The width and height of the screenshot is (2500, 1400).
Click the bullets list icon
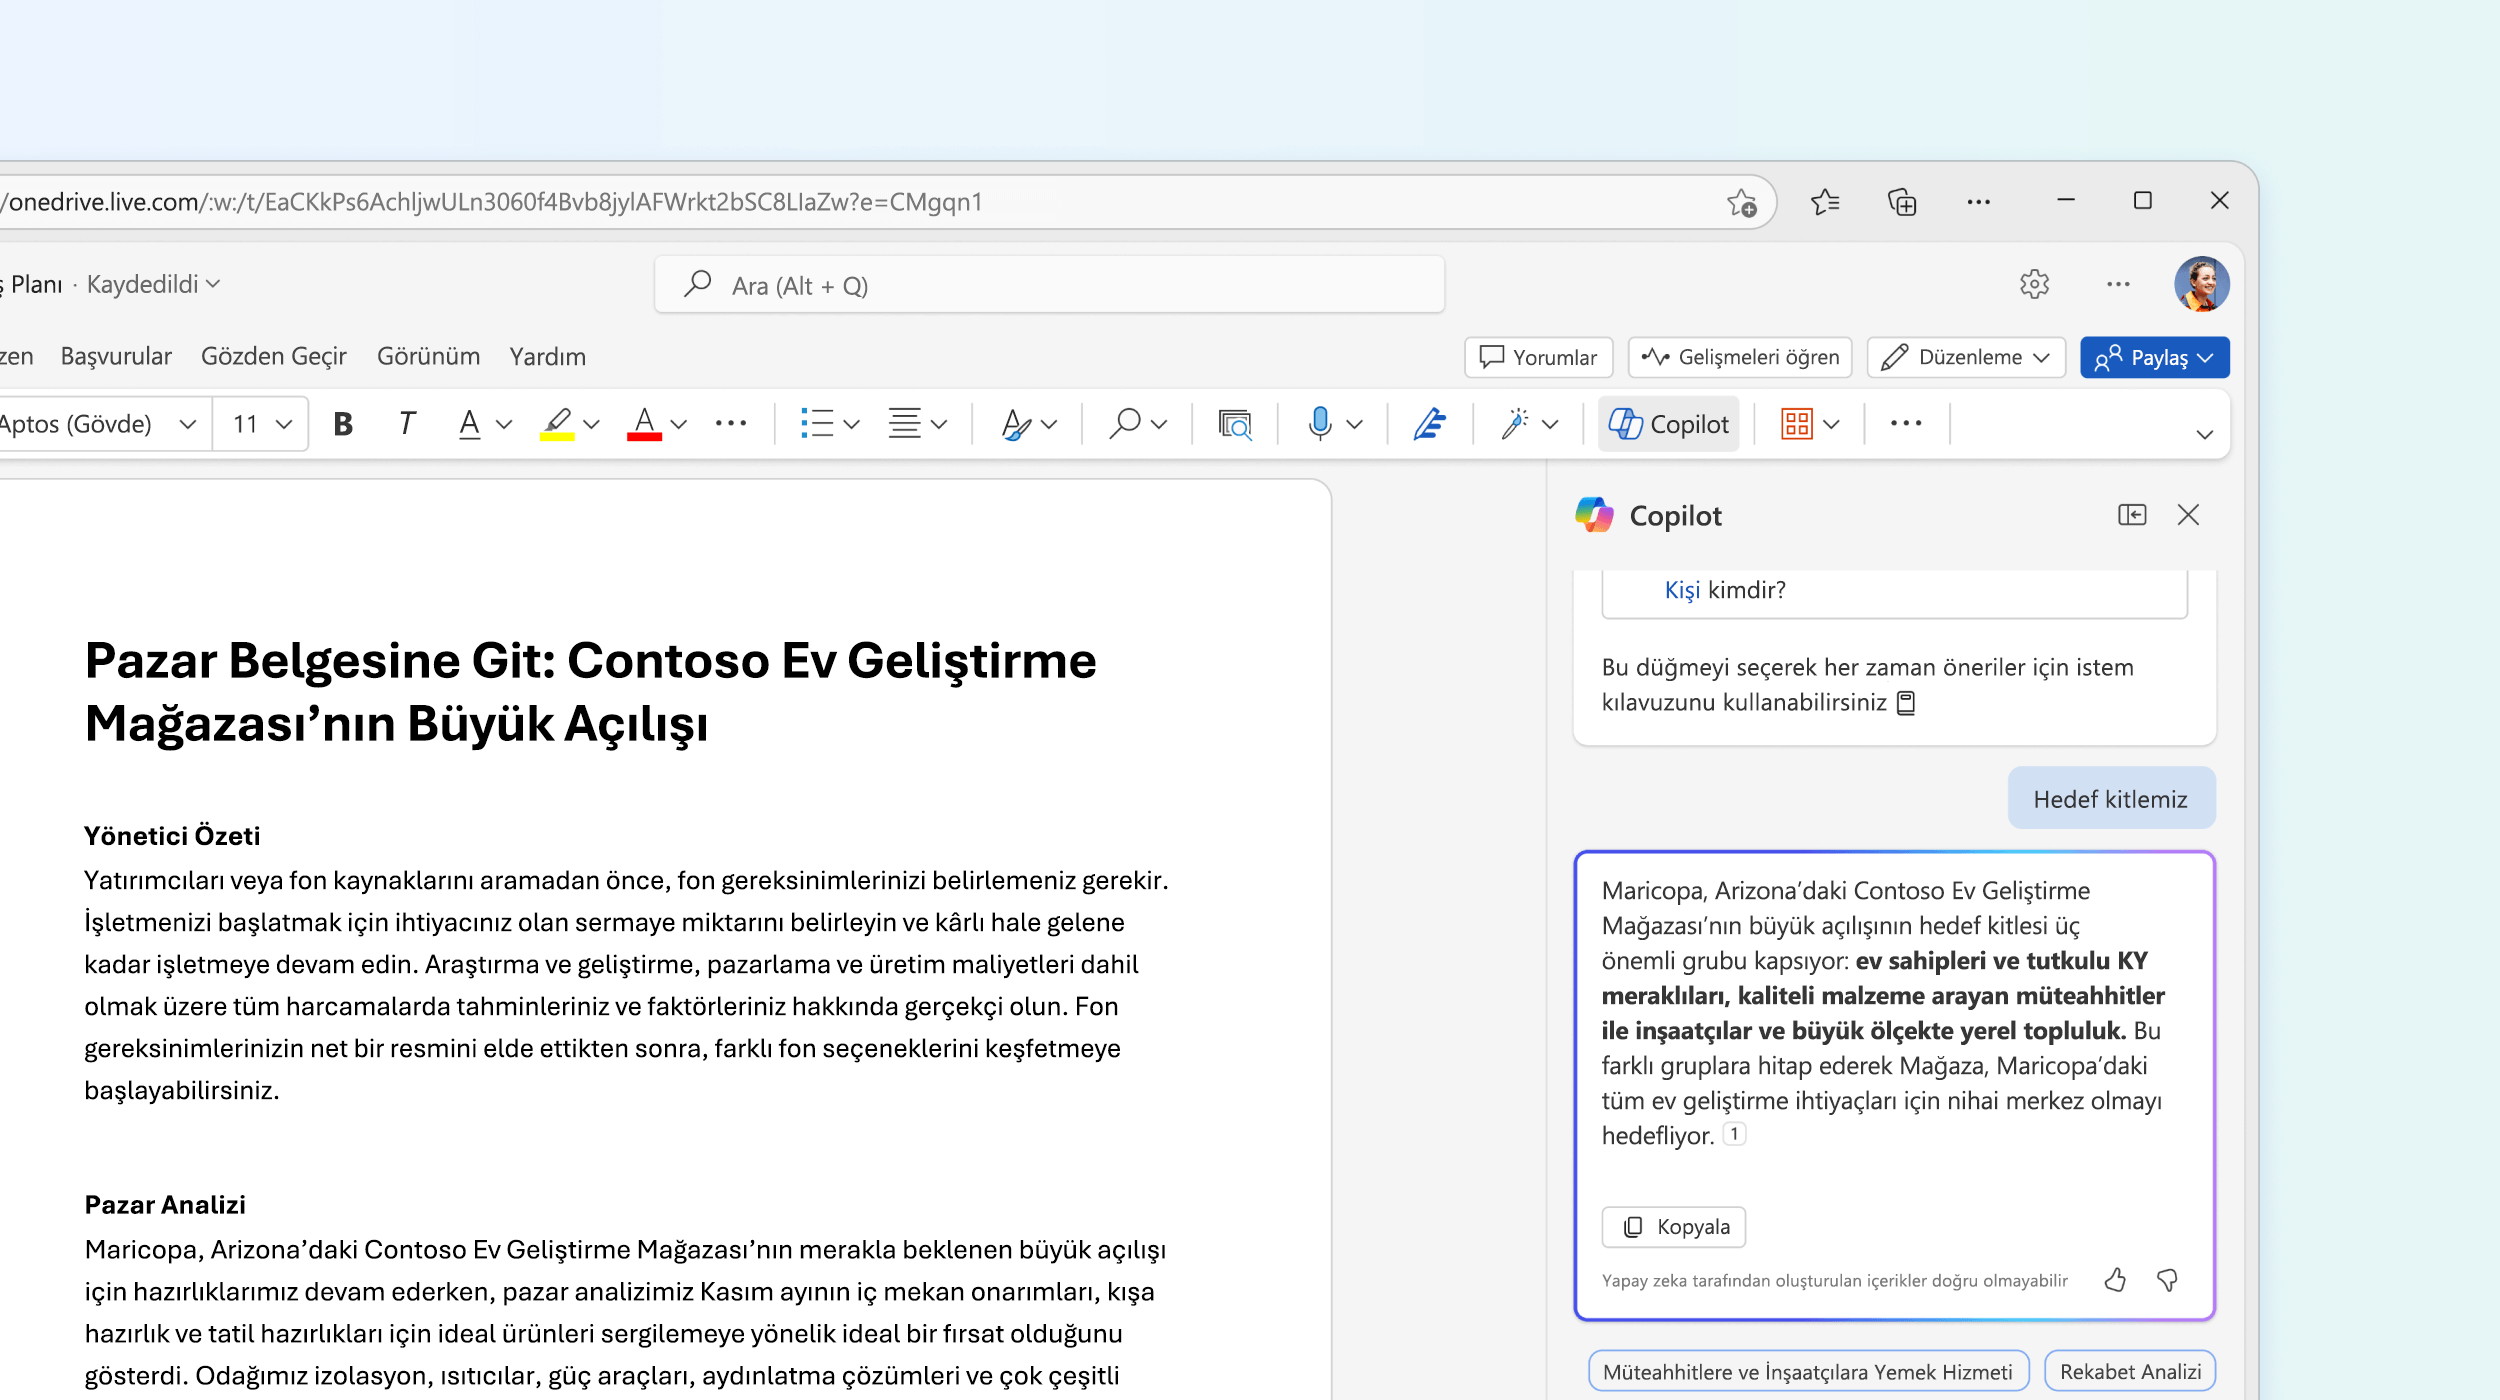click(x=817, y=424)
